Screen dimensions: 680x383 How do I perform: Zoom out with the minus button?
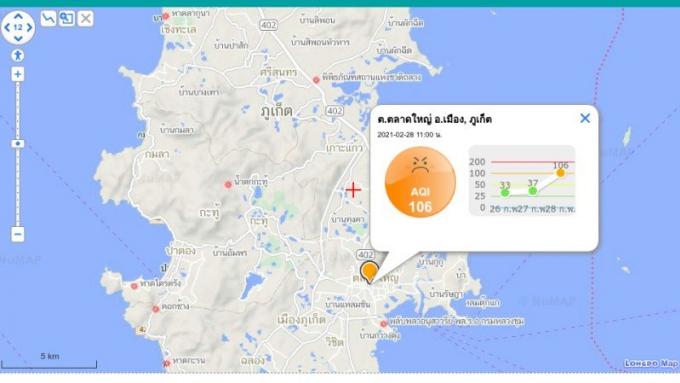(x=18, y=234)
